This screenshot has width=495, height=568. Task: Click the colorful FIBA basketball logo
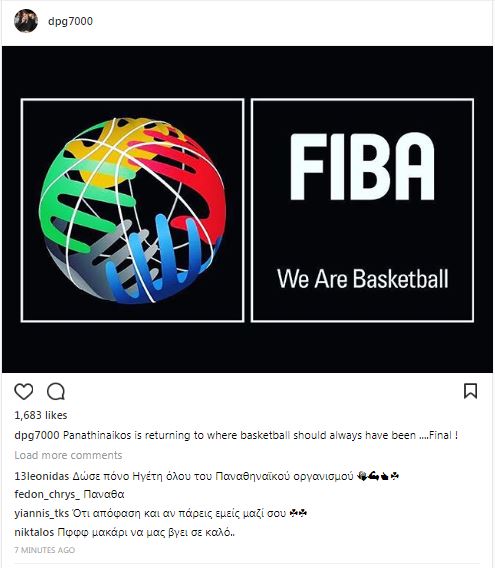[x=133, y=210]
